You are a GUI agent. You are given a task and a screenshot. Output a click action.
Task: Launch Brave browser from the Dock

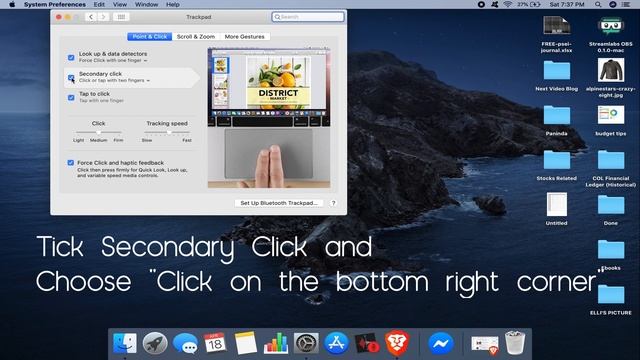pyautogui.click(x=397, y=343)
